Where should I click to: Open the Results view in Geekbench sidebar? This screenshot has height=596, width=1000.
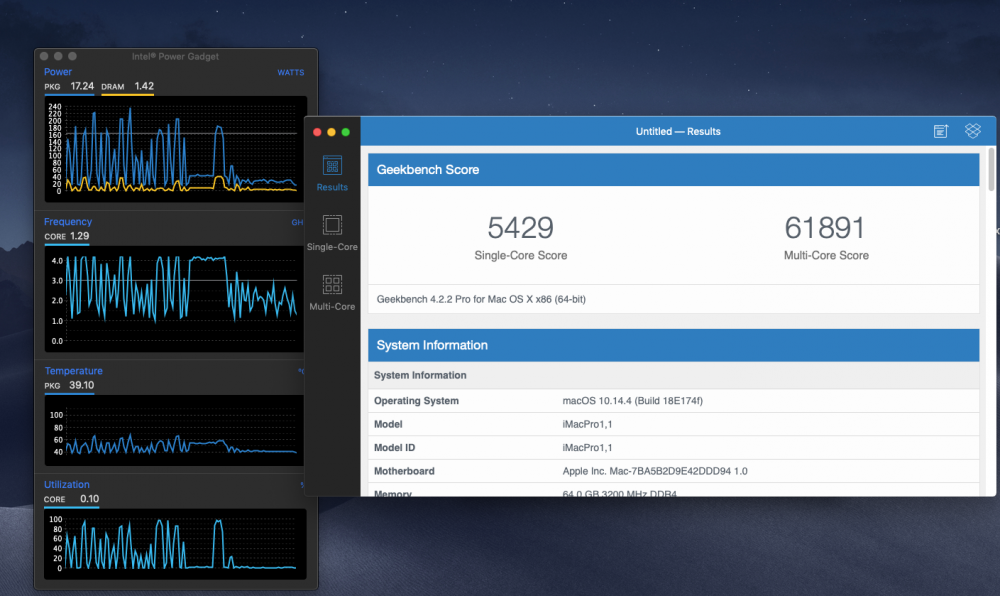[332, 173]
